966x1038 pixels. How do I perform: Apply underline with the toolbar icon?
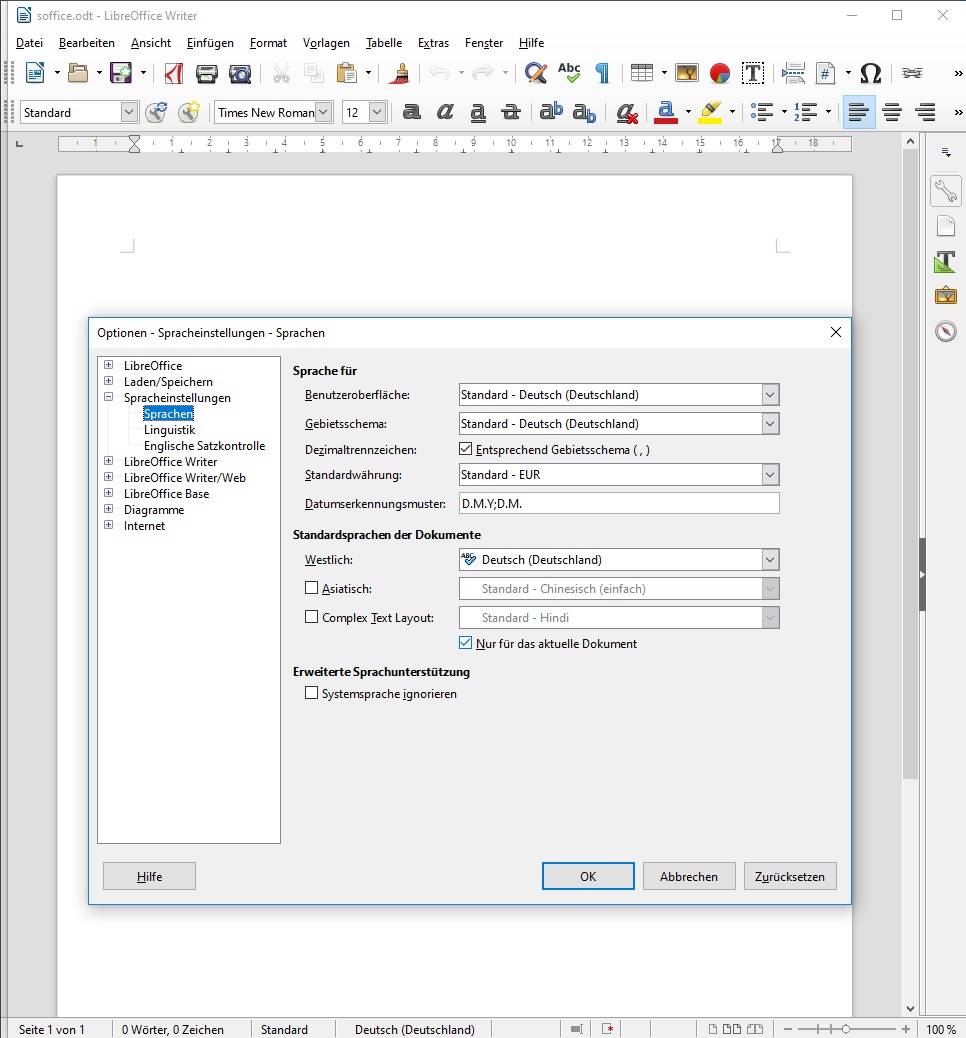[478, 113]
